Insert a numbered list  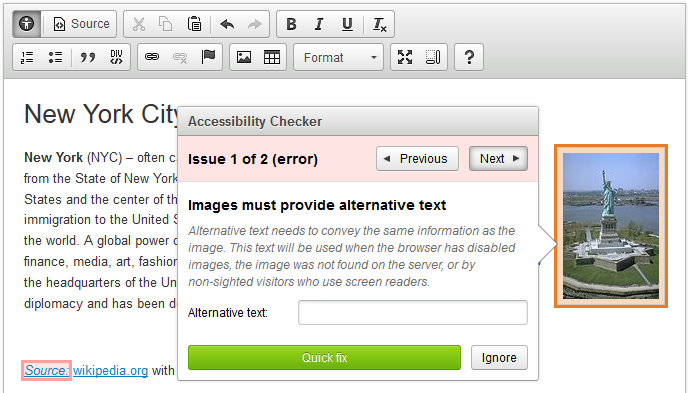(27, 57)
